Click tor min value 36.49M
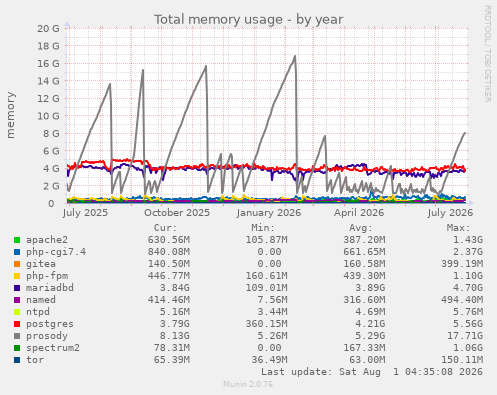 click(x=269, y=360)
